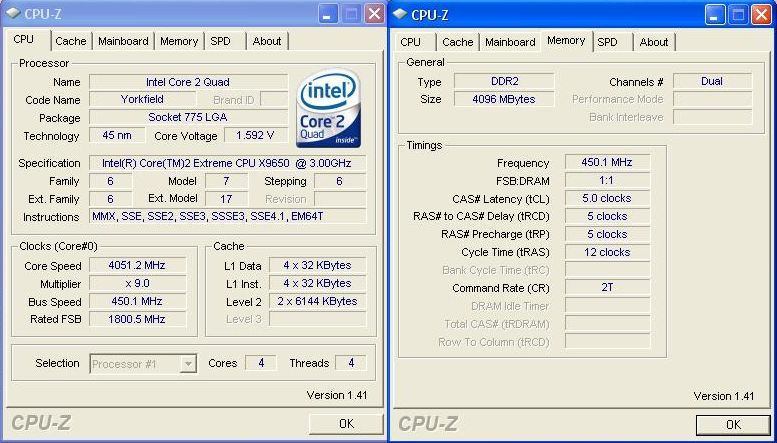The height and width of the screenshot is (443, 777).
Task: Select the CPU tab in left CPU-Z window
Action: coord(24,40)
